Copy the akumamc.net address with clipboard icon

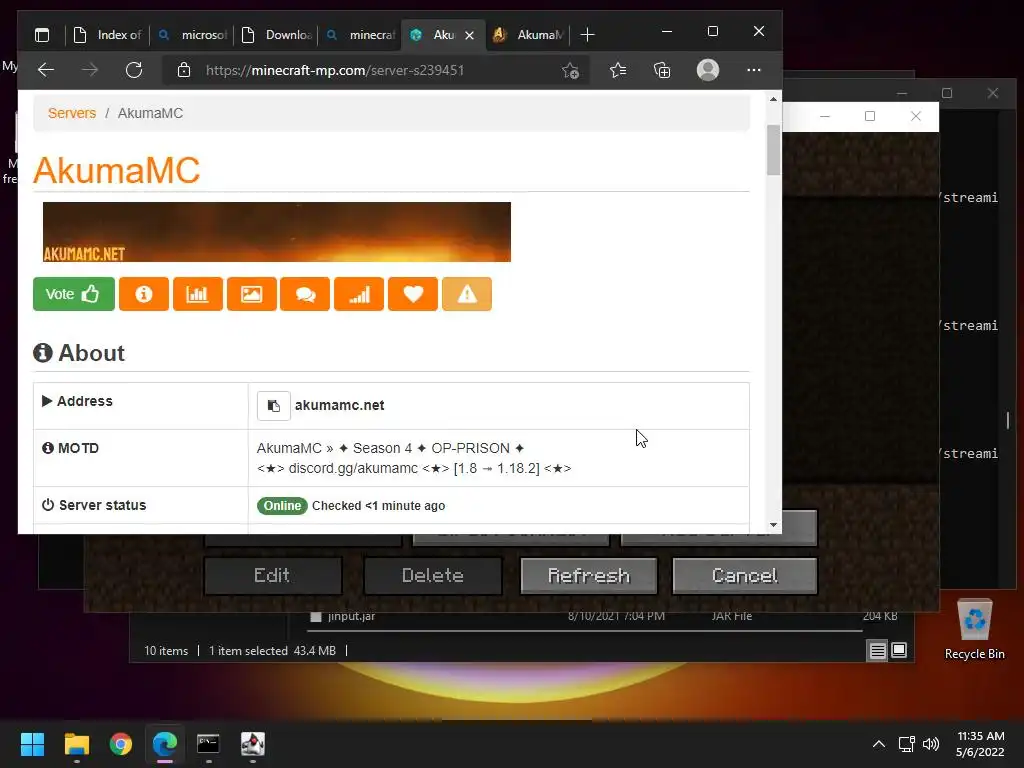point(274,406)
